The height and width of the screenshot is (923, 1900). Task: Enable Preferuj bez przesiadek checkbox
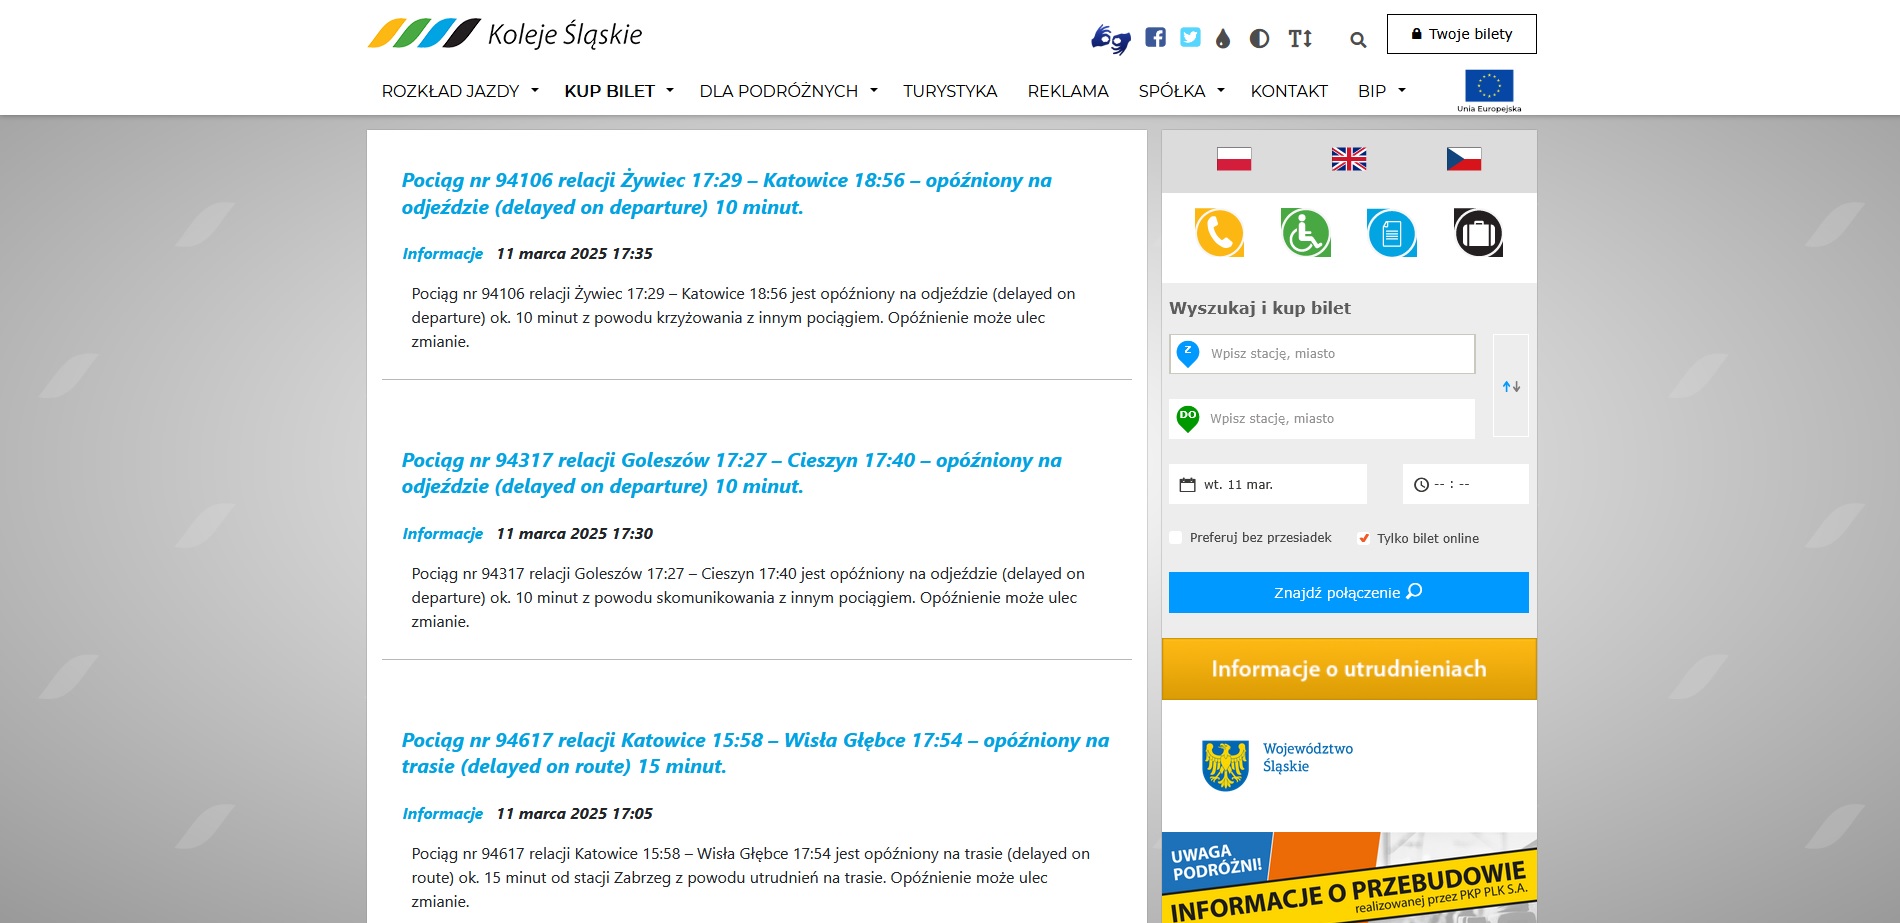click(x=1176, y=538)
